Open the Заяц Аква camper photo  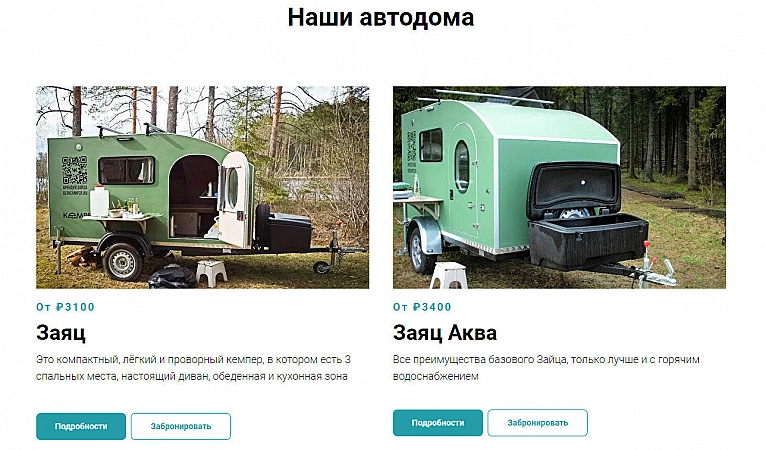click(559, 187)
